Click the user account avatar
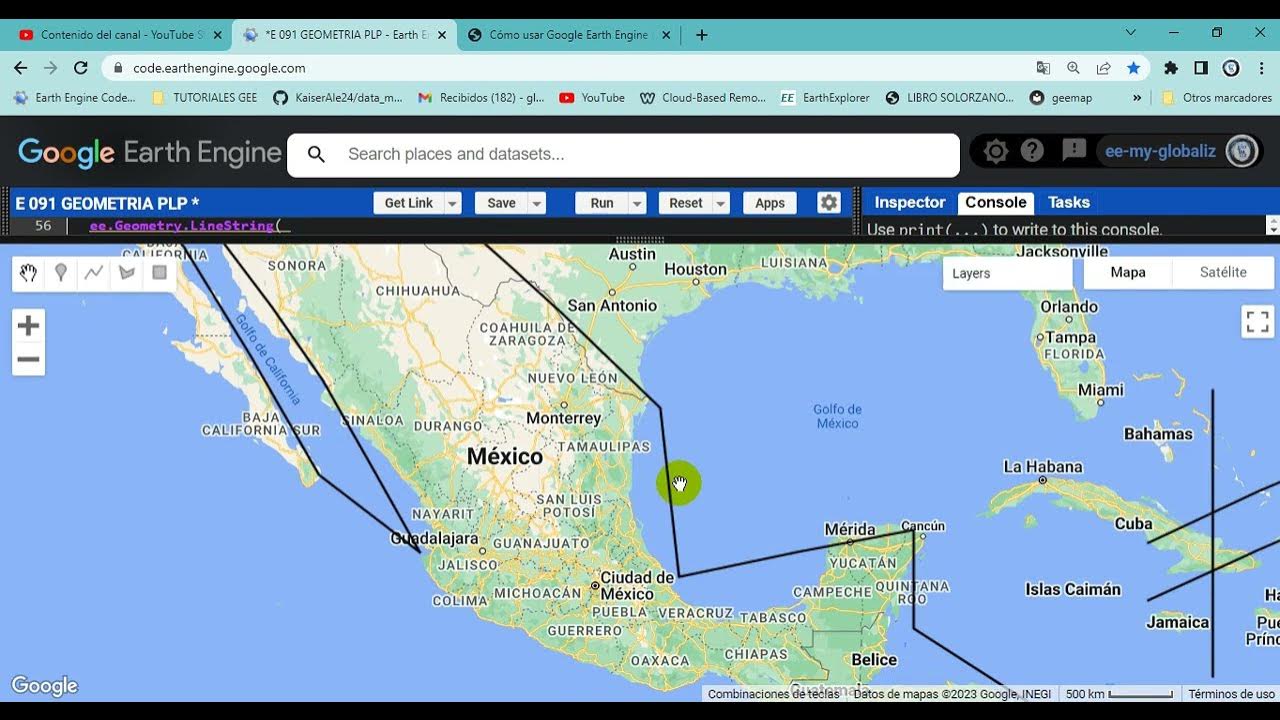This screenshot has height=720, width=1280. point(1241,151)
